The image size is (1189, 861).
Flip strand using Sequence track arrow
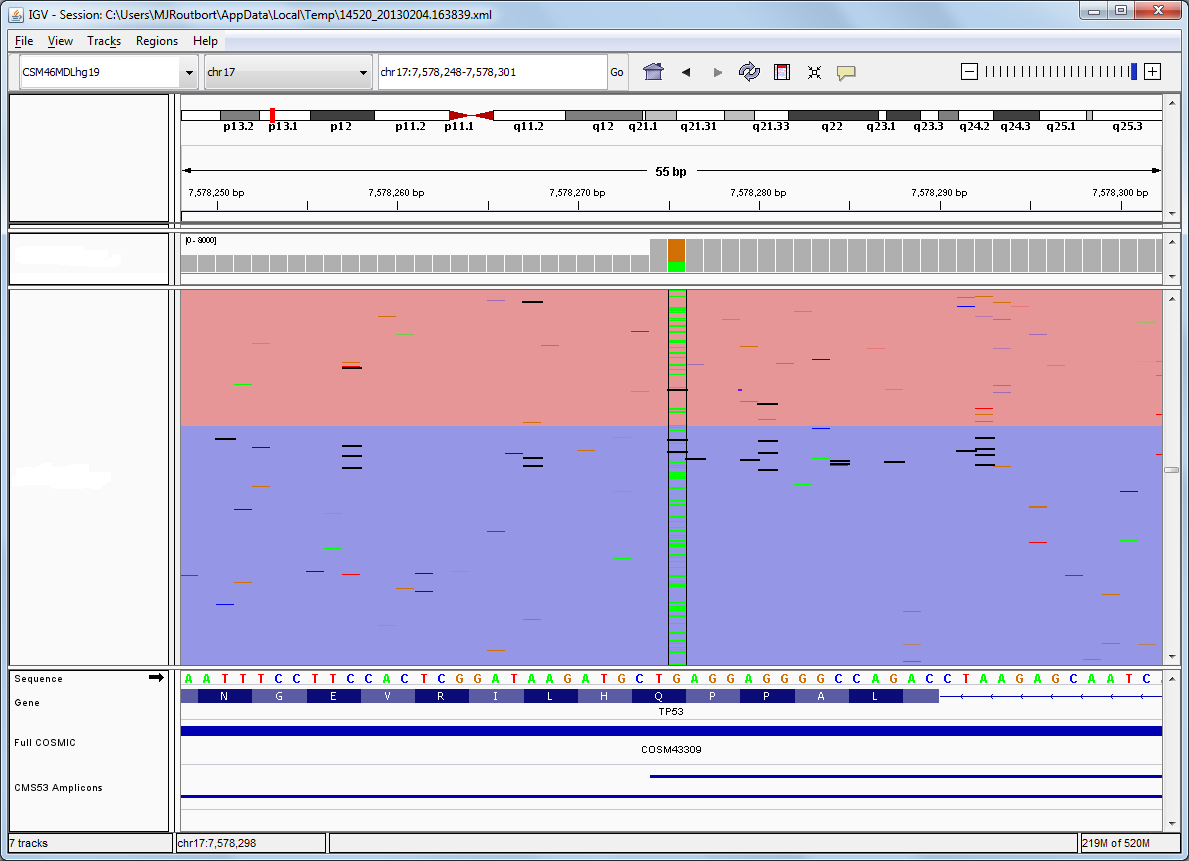[156, 677]
